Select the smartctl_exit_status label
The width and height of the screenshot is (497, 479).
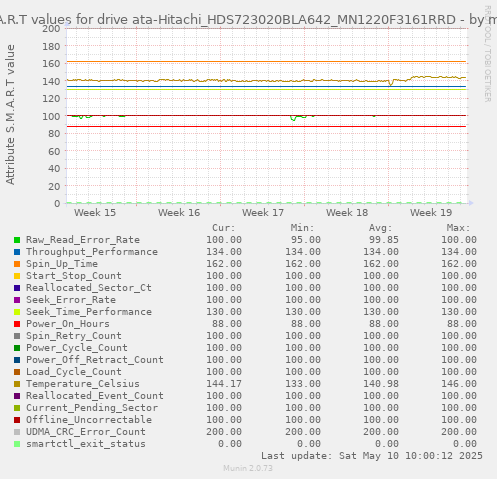pyautogui.click(x=86, y=444)
